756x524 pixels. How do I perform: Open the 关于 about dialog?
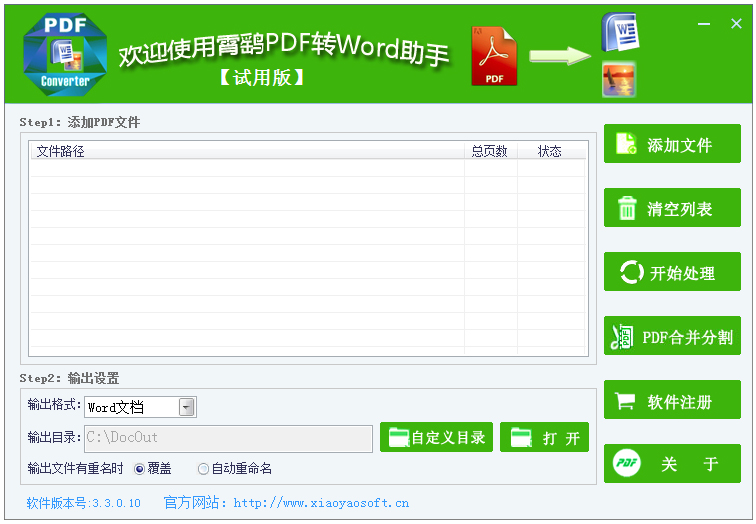coord(672,464)
